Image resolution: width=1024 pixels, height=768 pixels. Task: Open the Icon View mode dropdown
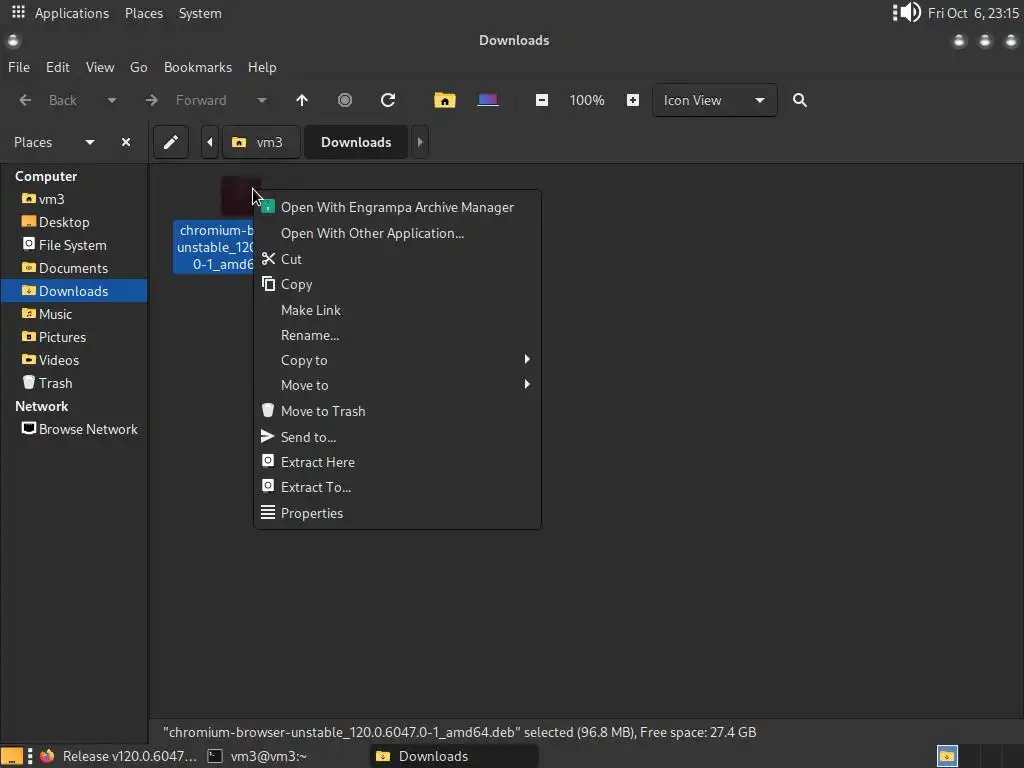point(714,100)
